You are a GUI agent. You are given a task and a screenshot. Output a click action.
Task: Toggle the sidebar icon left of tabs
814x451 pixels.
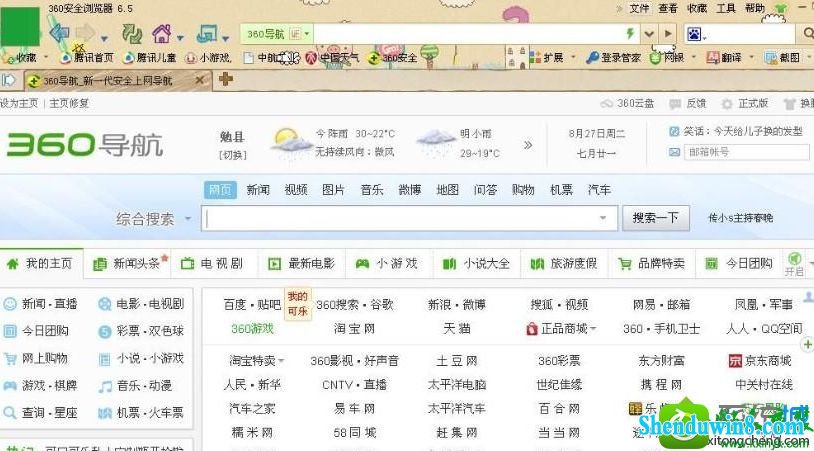point(8,80)
